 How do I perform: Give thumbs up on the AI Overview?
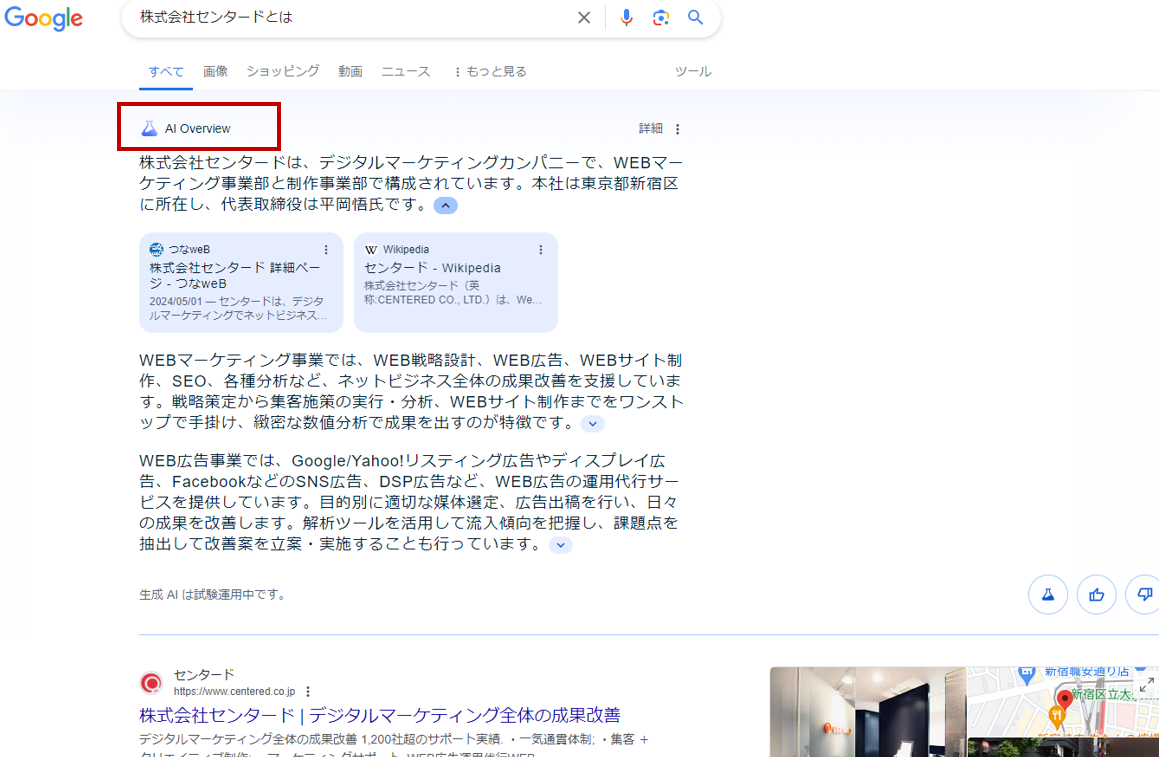tap(1096, 594)
